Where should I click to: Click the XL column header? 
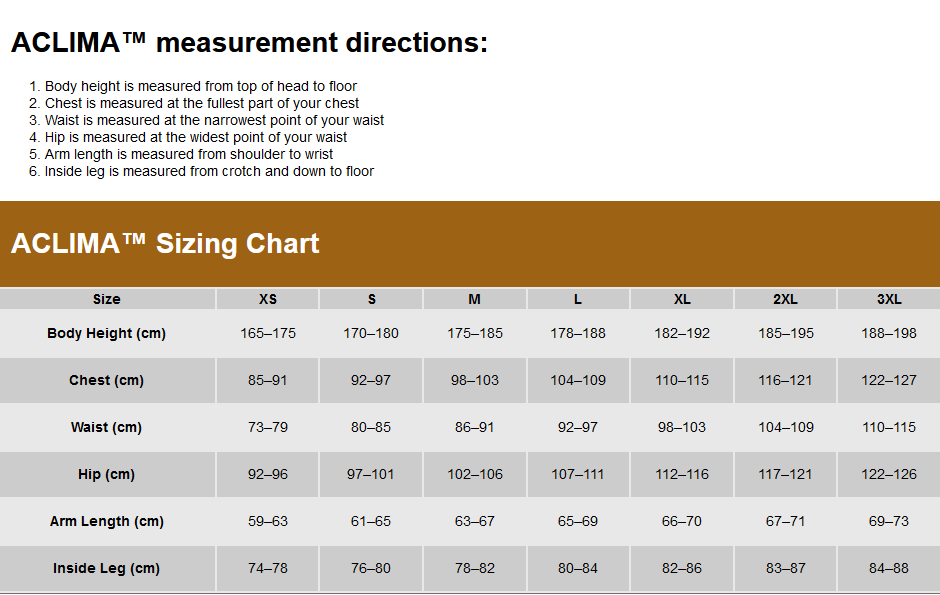(682, 299)
